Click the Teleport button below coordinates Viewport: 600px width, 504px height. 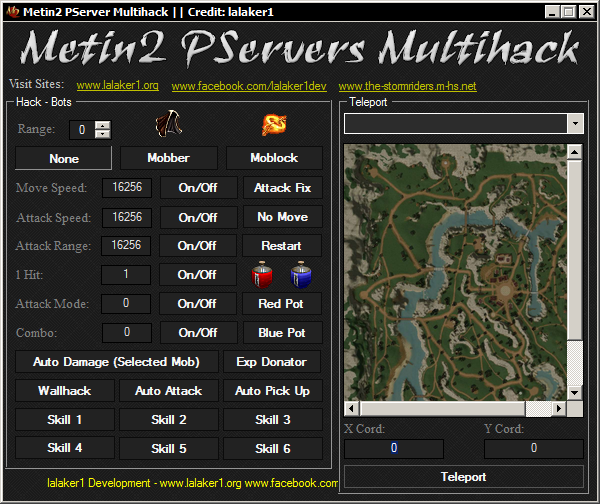(464, 477)
